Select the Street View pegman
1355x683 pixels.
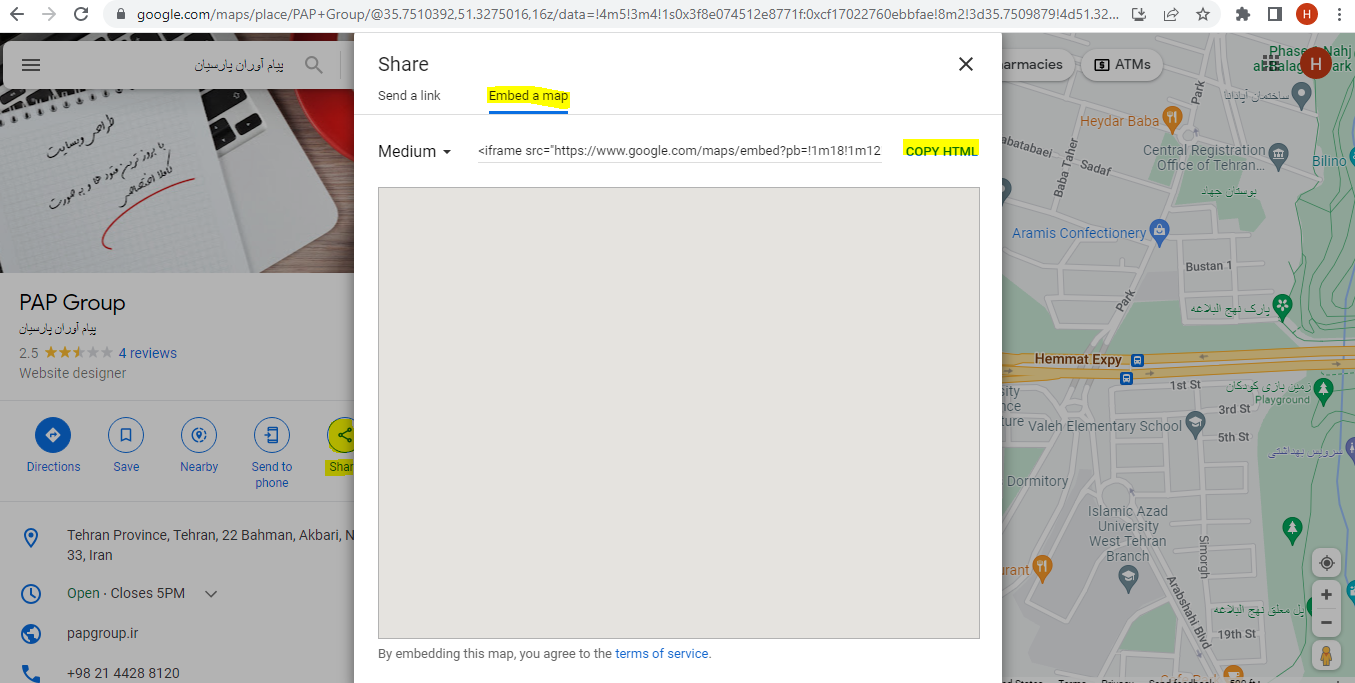[1326, 656]
